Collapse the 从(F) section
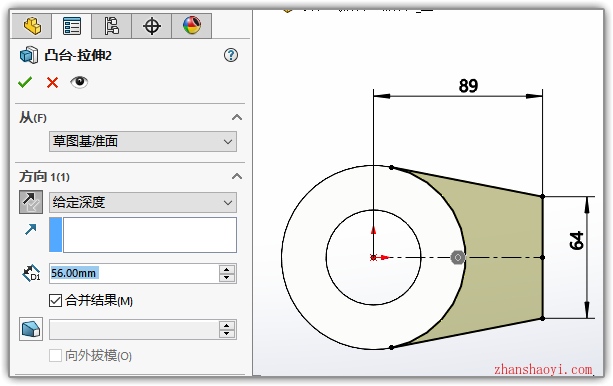The image size is (613, 386). pos(237,117)
